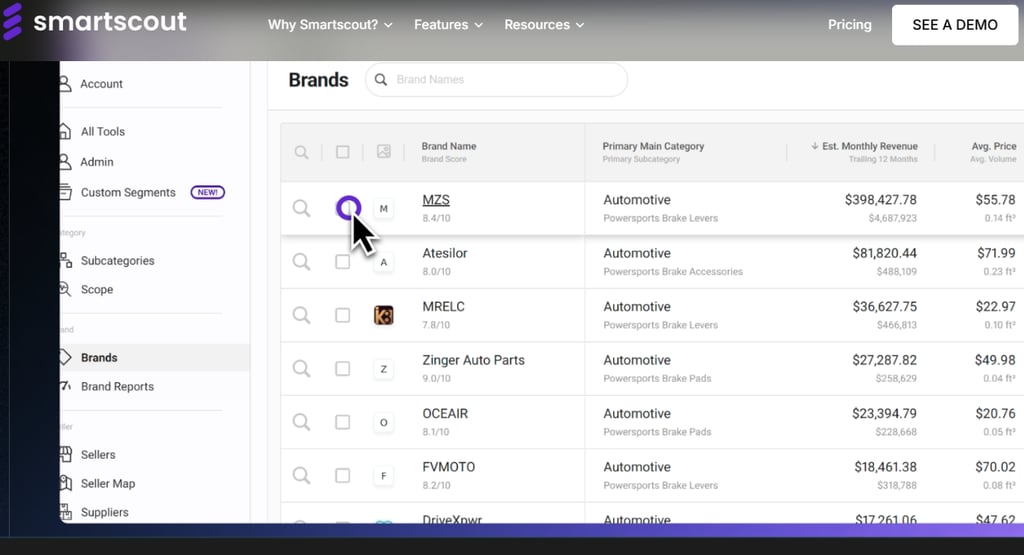The image size is (1024, 555).
Task: Open Subcategories in the sidebar
Action: [118, 261]
